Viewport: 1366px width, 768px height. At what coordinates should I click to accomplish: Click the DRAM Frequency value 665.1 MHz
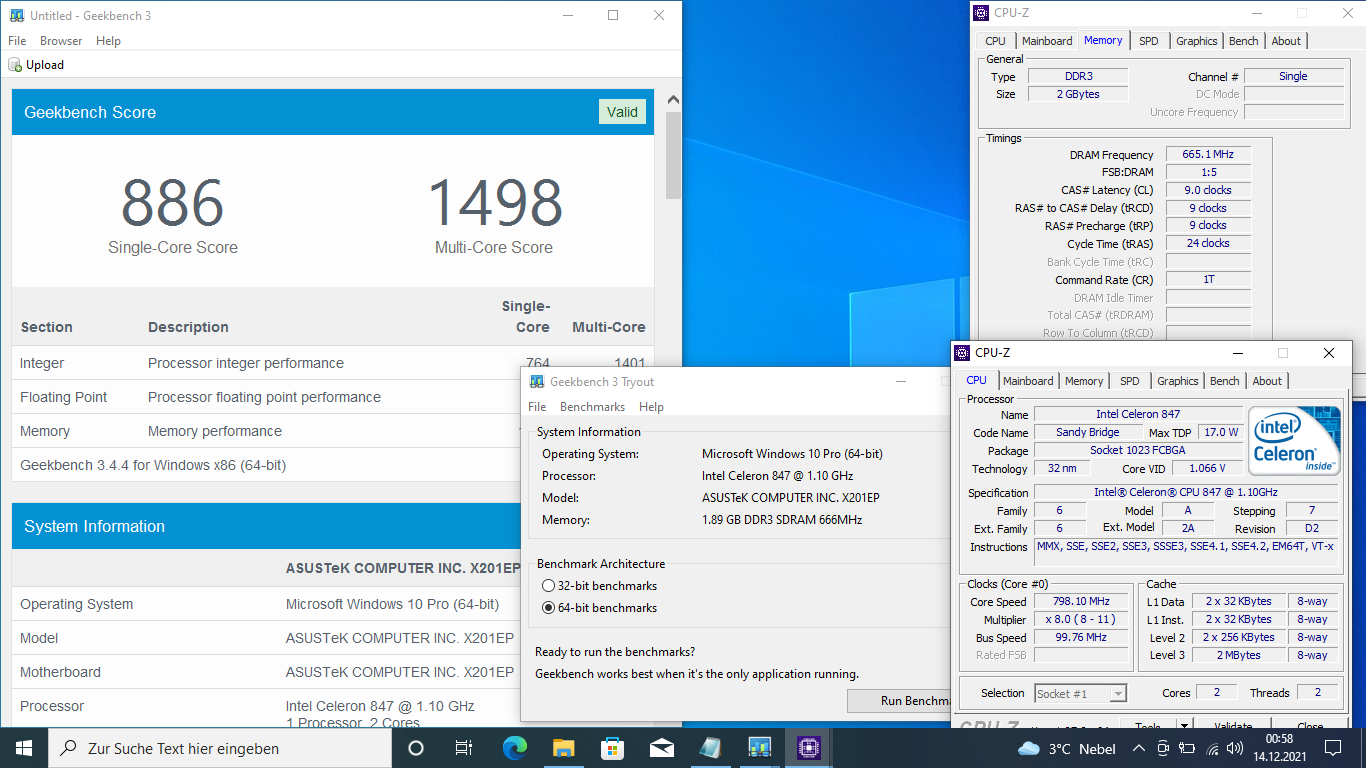point(1208,155)
